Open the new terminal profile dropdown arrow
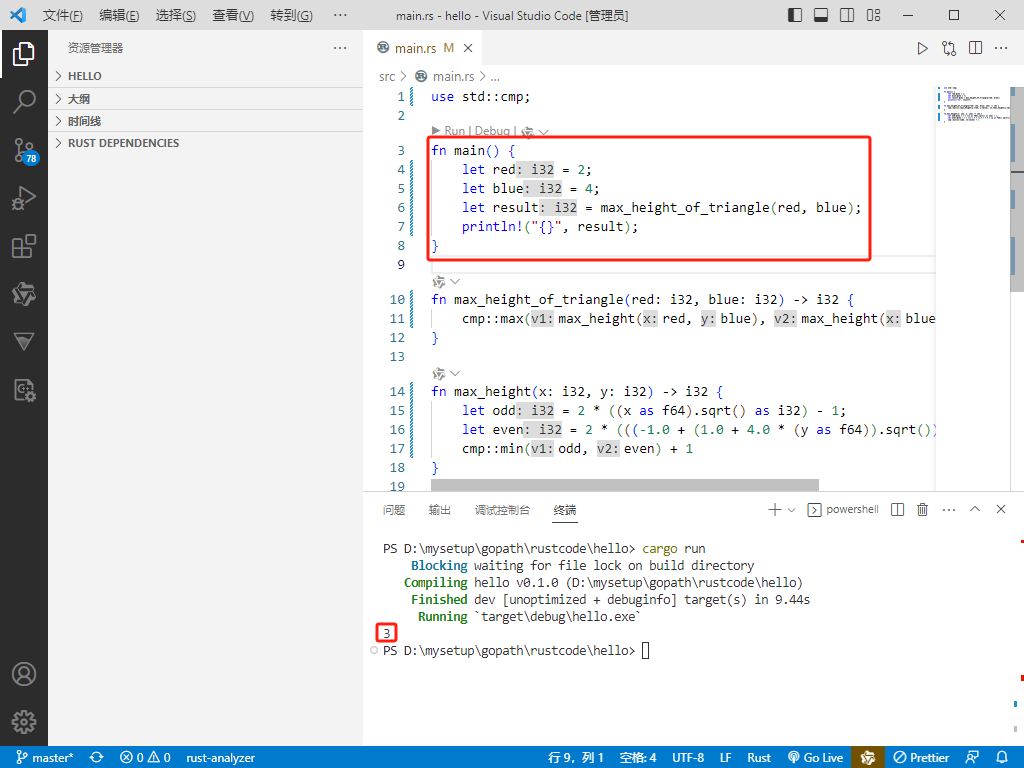Viewport: 1024px width, 768px height. pyautogui.click(x=792, y=510)
